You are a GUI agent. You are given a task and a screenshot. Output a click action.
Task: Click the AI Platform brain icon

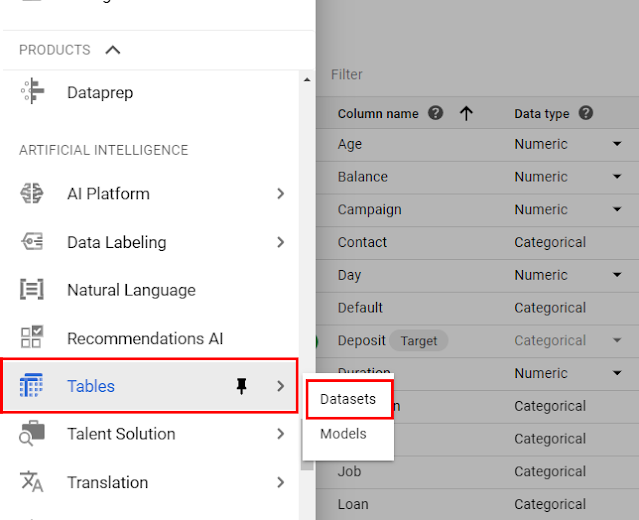(x=31, y=194)
